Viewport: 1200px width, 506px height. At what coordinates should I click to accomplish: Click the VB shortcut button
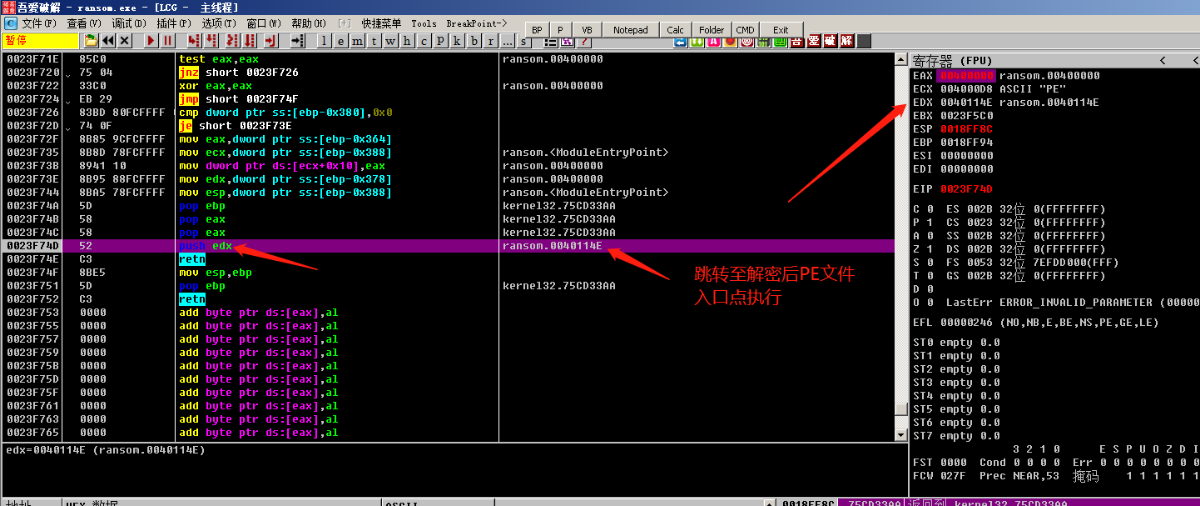[587, 30]
